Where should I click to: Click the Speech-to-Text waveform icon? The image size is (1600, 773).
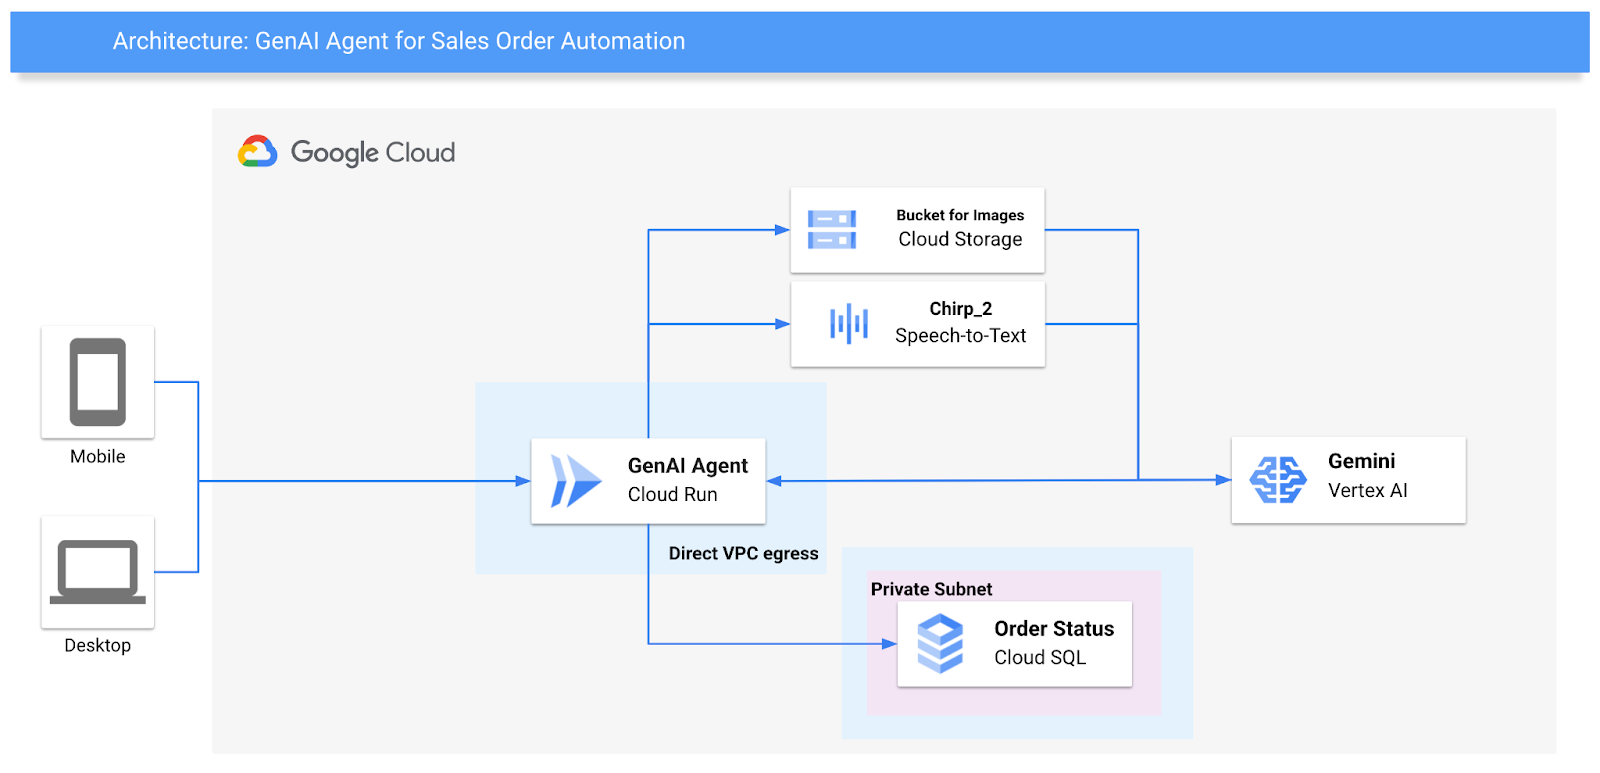[x=849, y=324]
